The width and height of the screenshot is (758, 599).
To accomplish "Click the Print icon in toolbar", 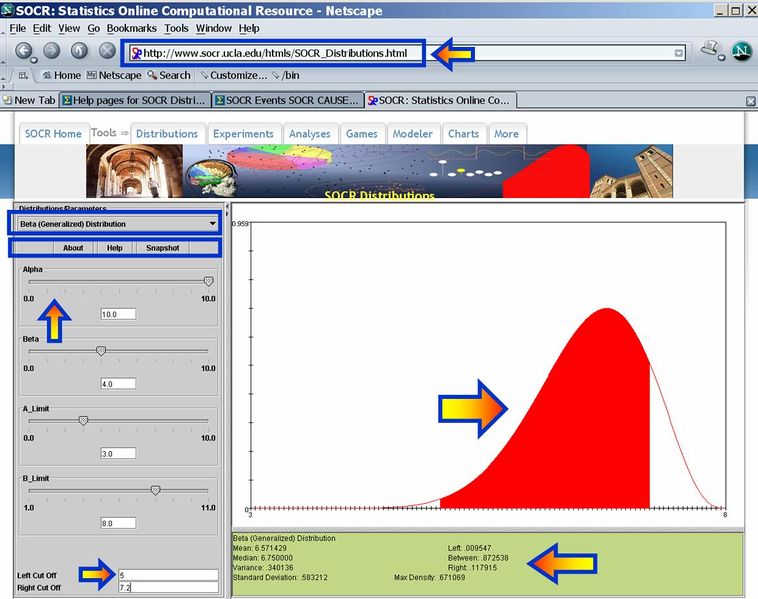I will 711,50.
